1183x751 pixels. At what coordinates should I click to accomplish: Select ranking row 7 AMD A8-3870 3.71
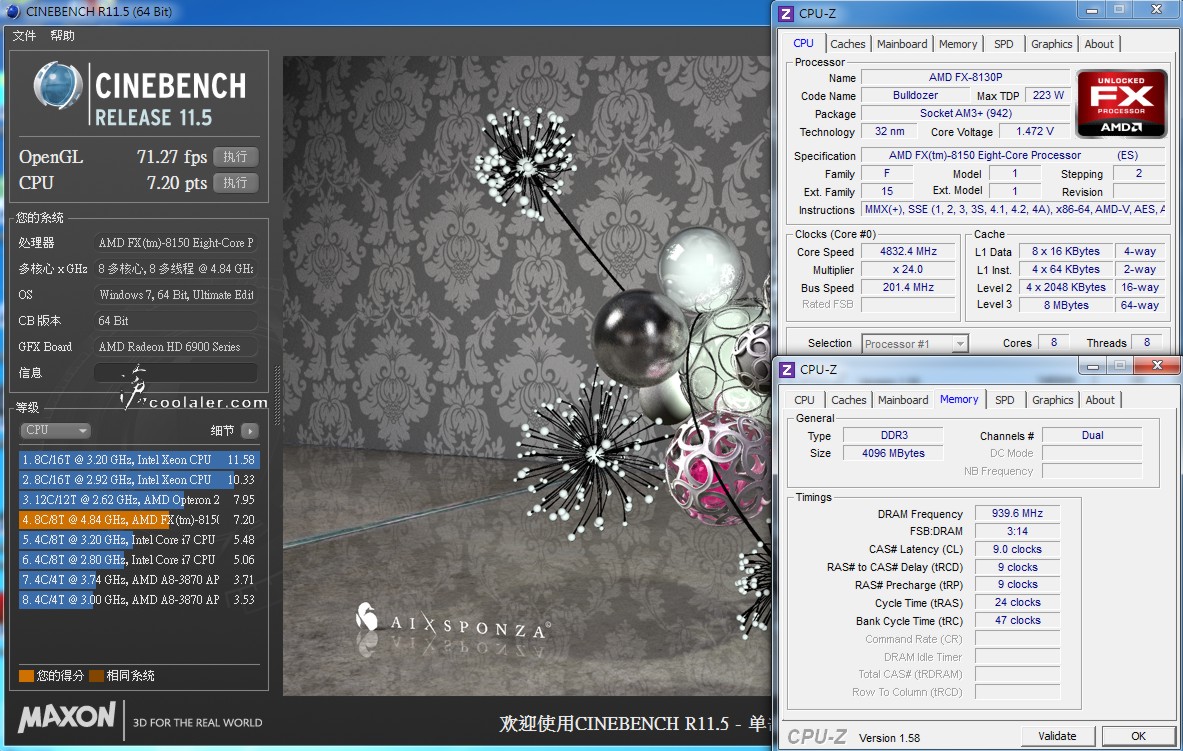tap(139, 580)
